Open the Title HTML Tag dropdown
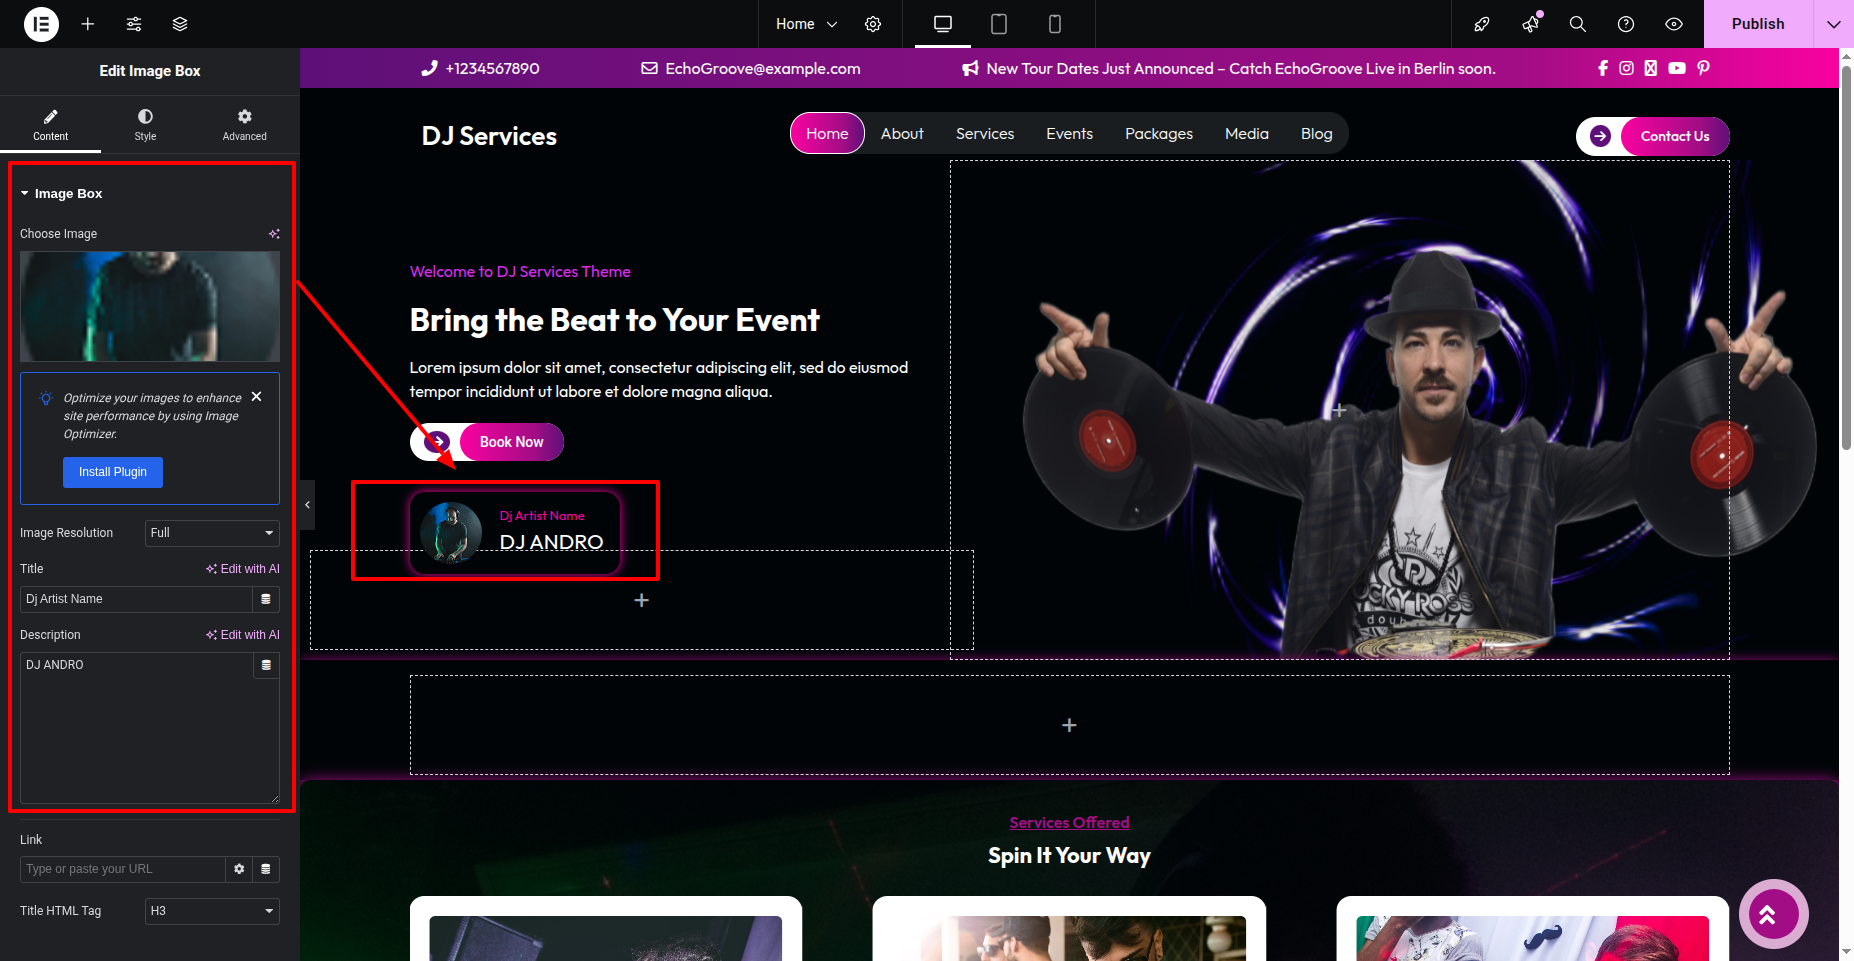This screenshot has width=1854, height=961. point(212,911)
